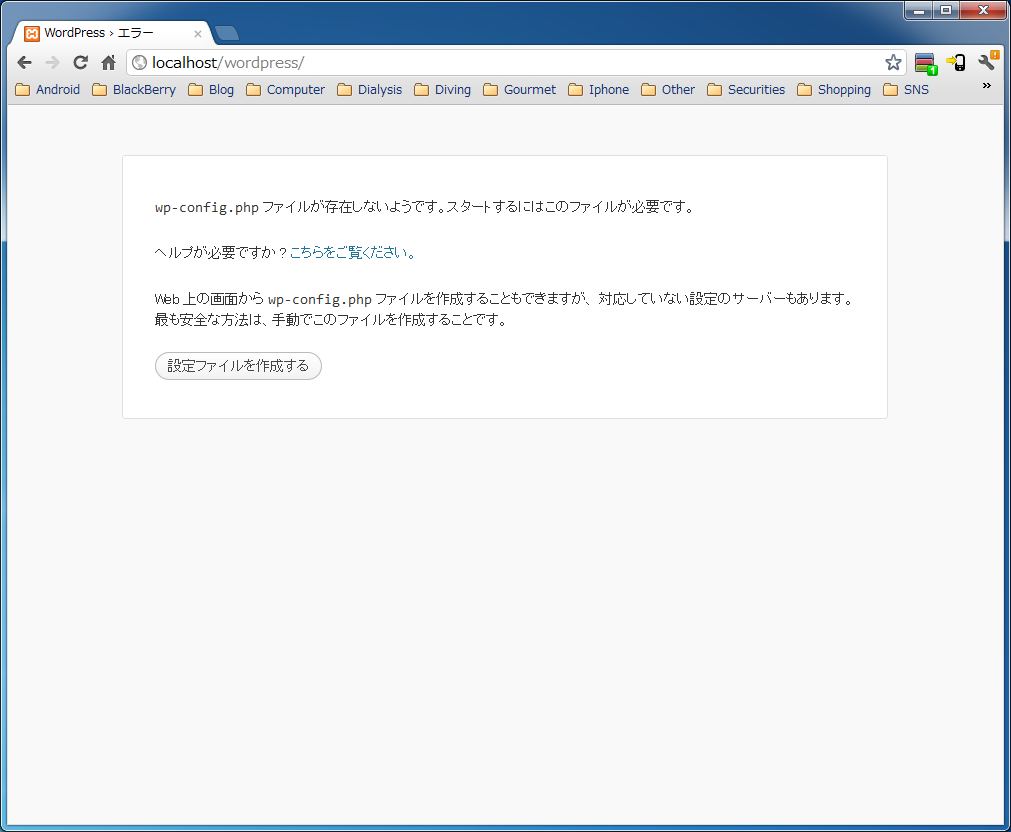Open a new tab with the new-tab button

[x=226, y=33]
